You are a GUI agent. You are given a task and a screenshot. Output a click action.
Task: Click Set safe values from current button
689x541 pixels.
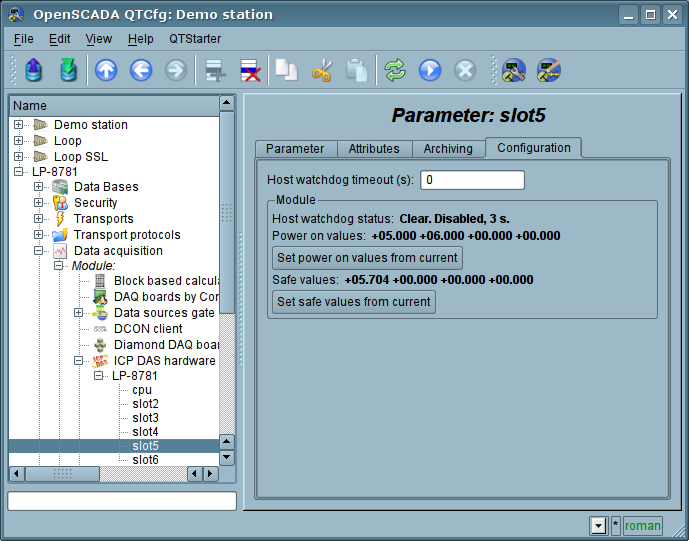[354, 302]
